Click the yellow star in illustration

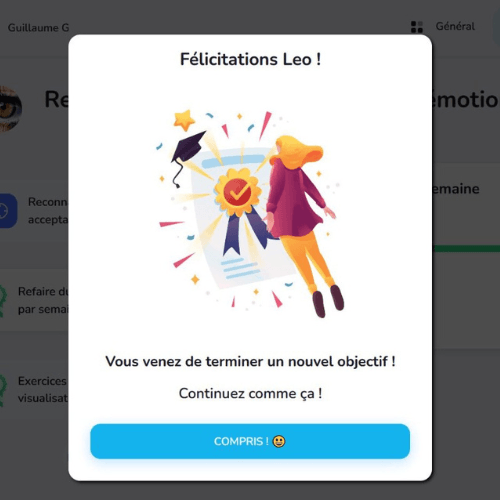point(184,120)
